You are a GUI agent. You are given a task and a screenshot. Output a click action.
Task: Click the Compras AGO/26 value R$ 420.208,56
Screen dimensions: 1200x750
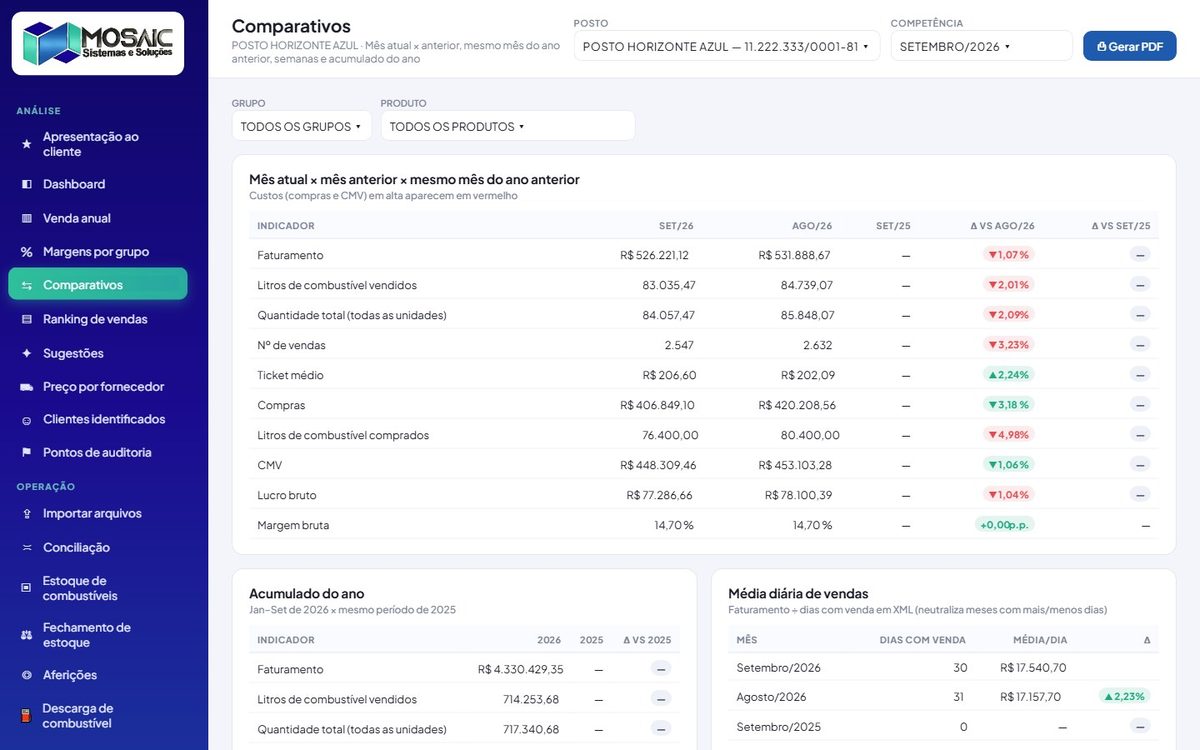797,405
